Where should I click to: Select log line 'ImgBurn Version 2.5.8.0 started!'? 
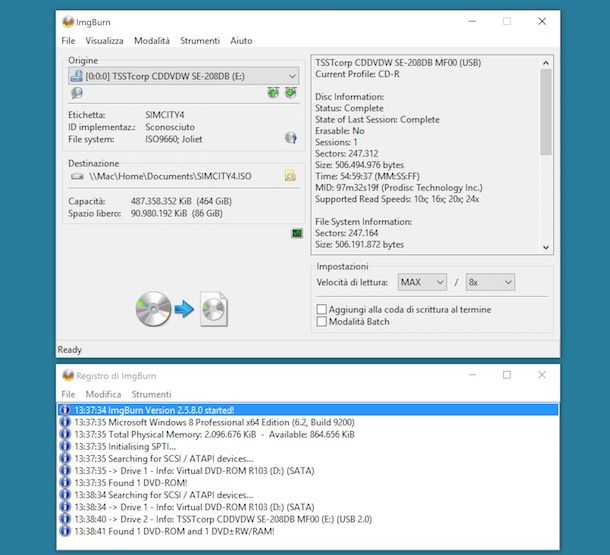(x=308, y=410)
